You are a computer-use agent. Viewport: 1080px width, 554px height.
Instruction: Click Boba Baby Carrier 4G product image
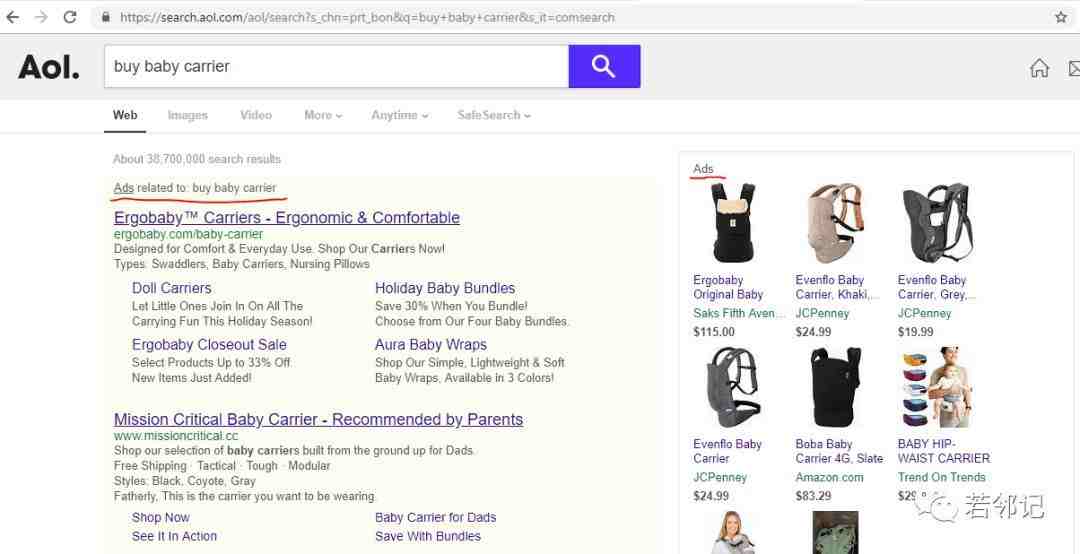click(835, 387)
